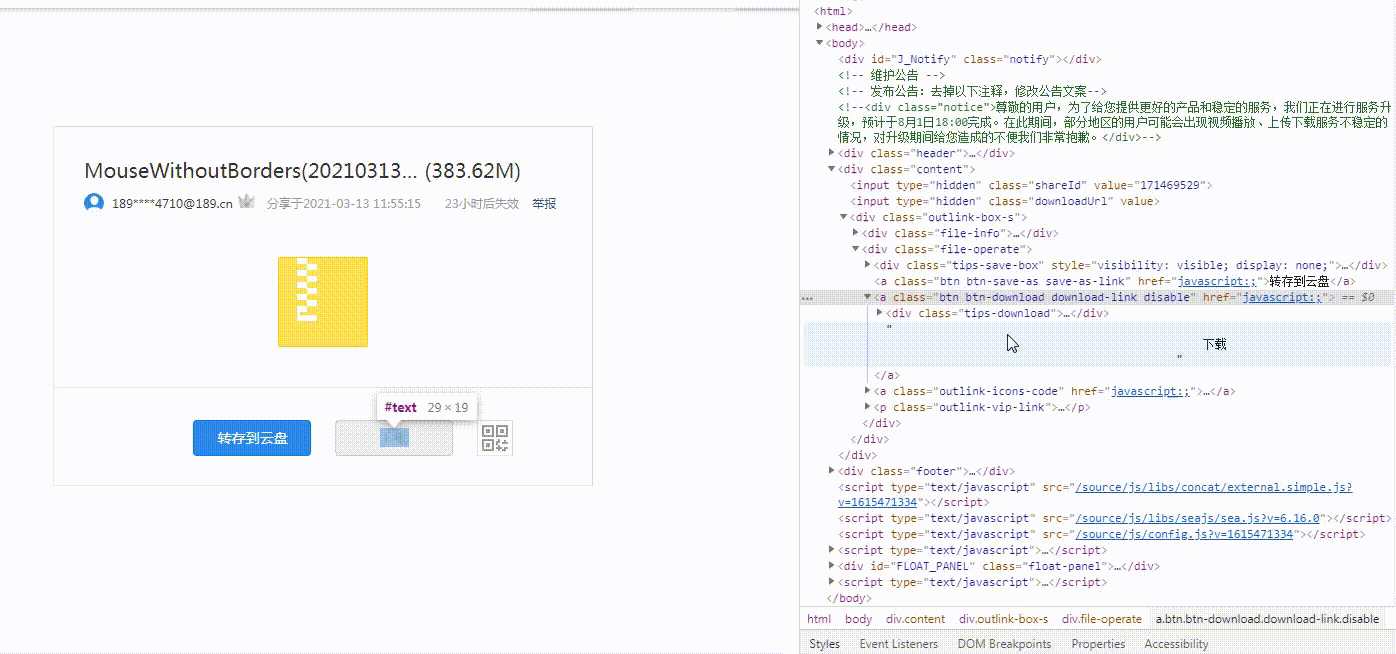Image resolution: width=1396 pixels, height=654 pixels.
Task: Collapse the outlink-box-s div node
Action: click(x=844, y=217)
